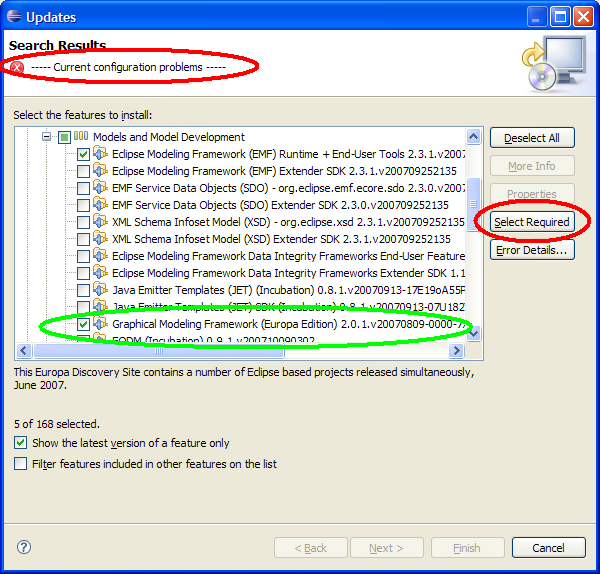This screenshot has width=600, height=574.
Task: Click the vertical scrollbar down arrow
Action: tap(474, 333)
